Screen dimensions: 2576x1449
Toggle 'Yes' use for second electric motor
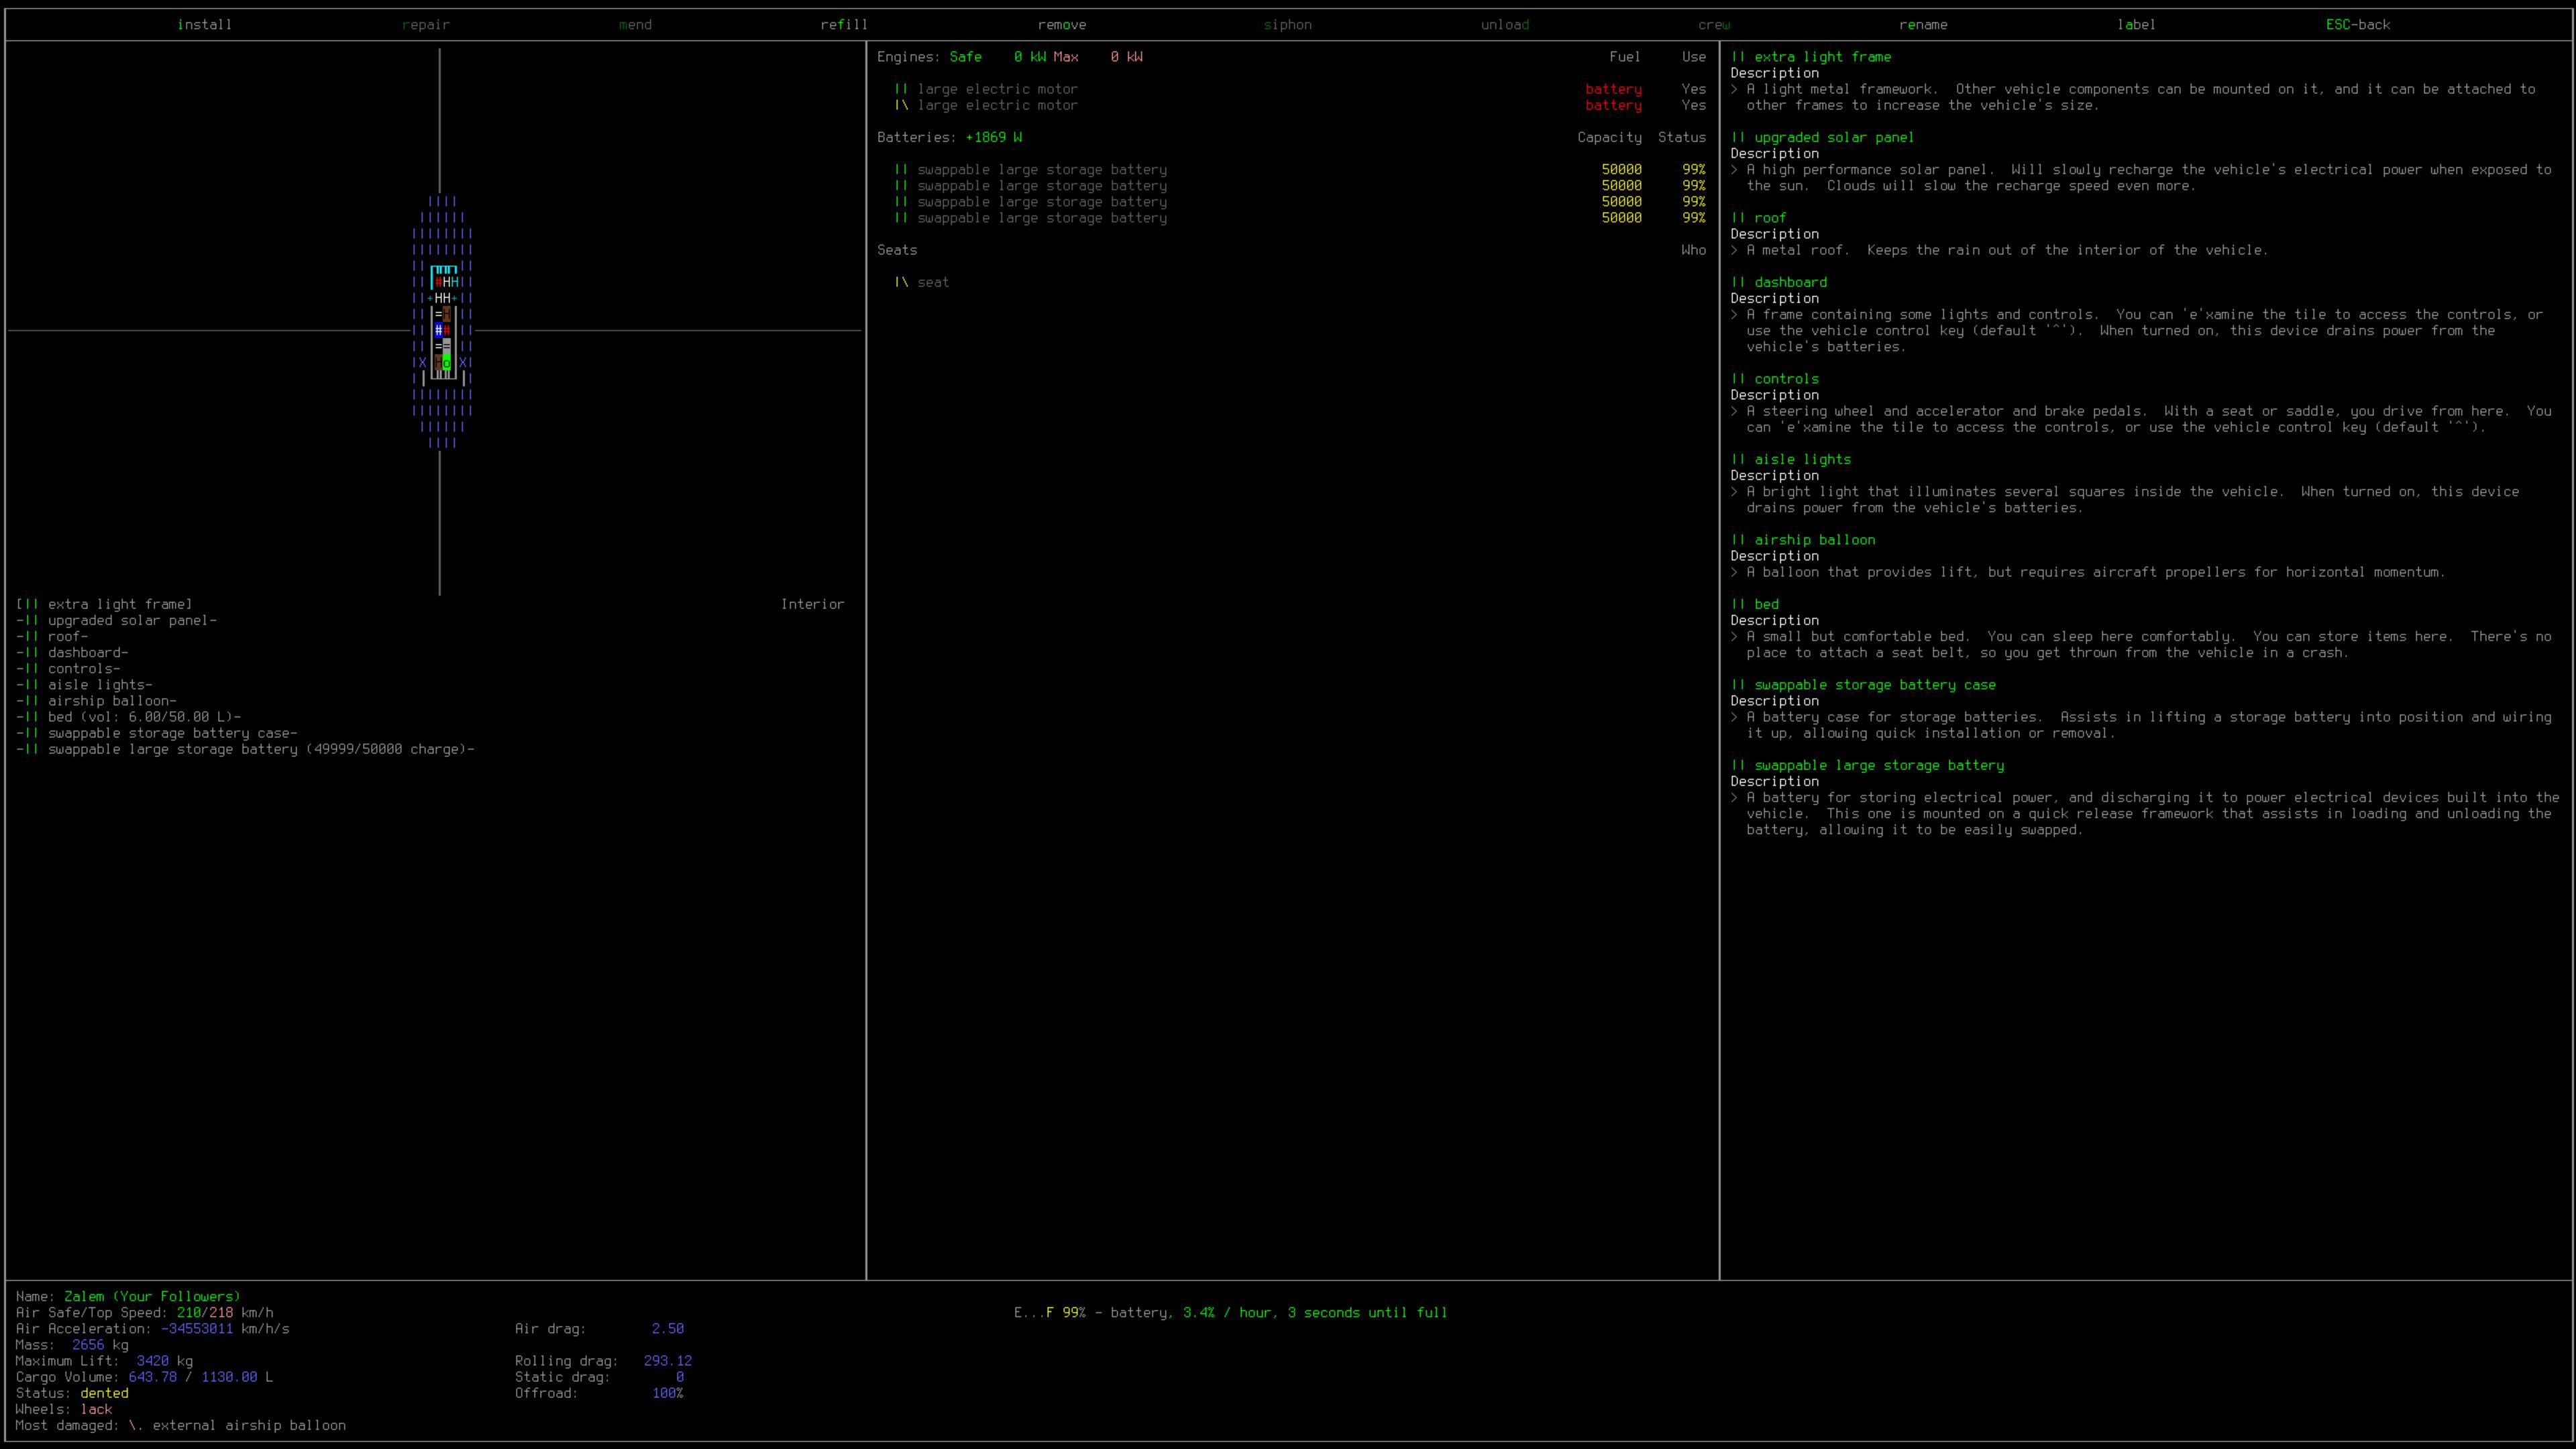[x=1693, y=105]
